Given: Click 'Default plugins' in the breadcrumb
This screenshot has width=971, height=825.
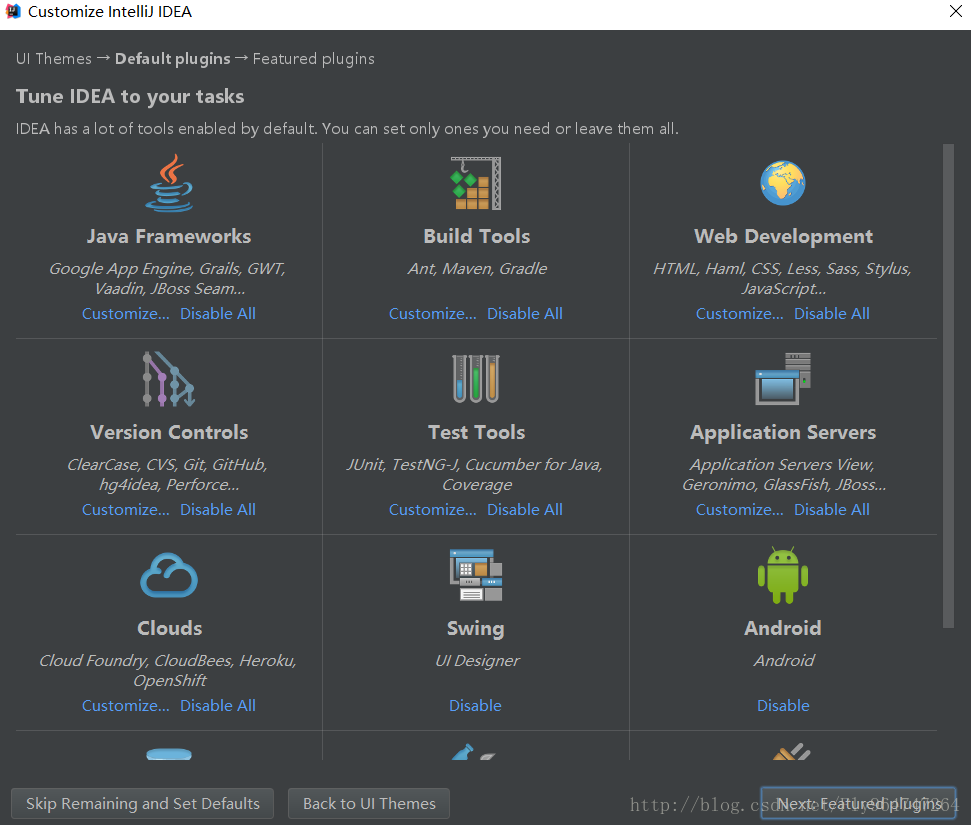Looking at the screenshot, I should point(173,59).
